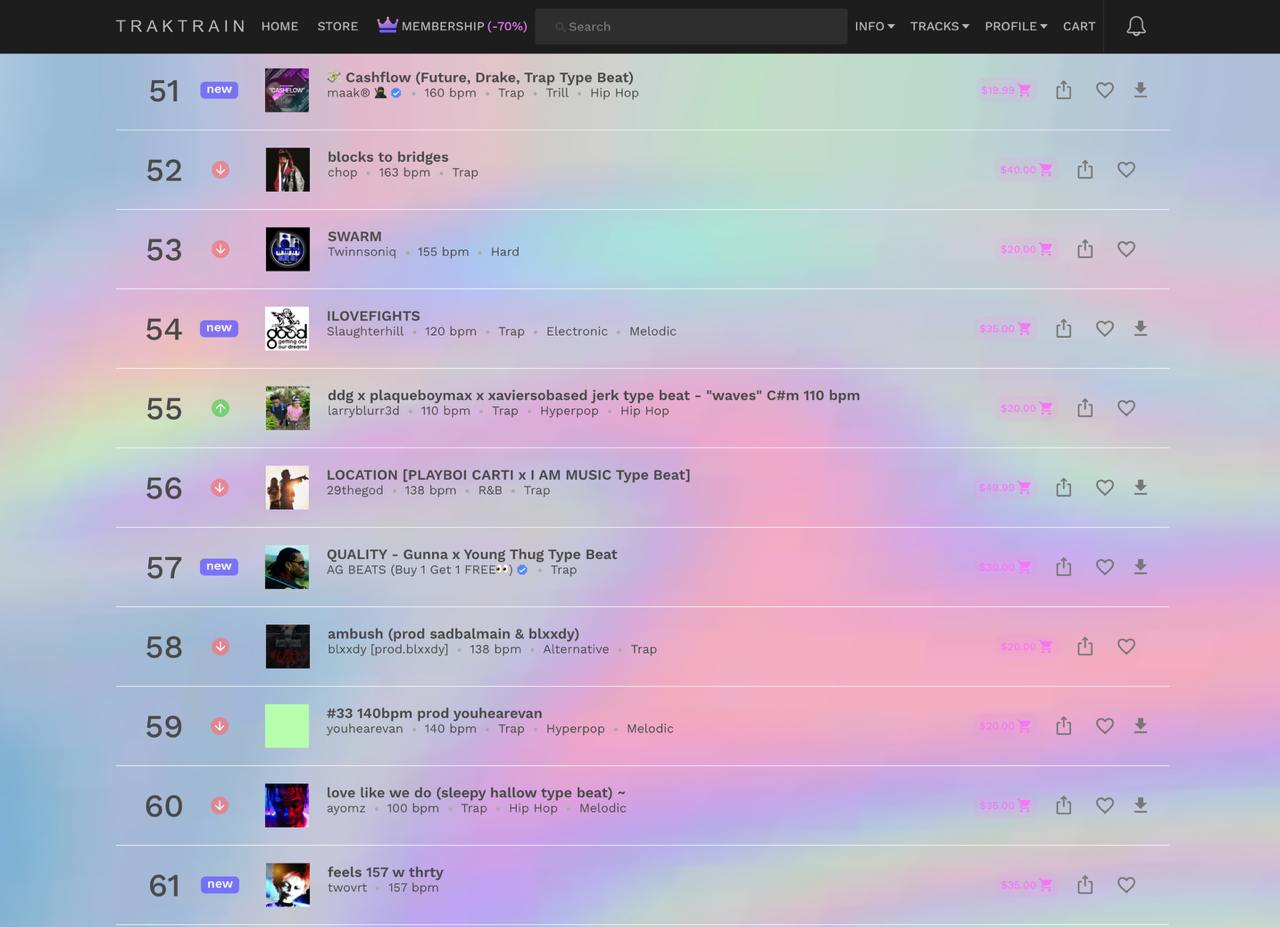Download the ILOVEFIGHTS beat
The width and height of the screenshot is (1280, 927).
click(1140, 328)
